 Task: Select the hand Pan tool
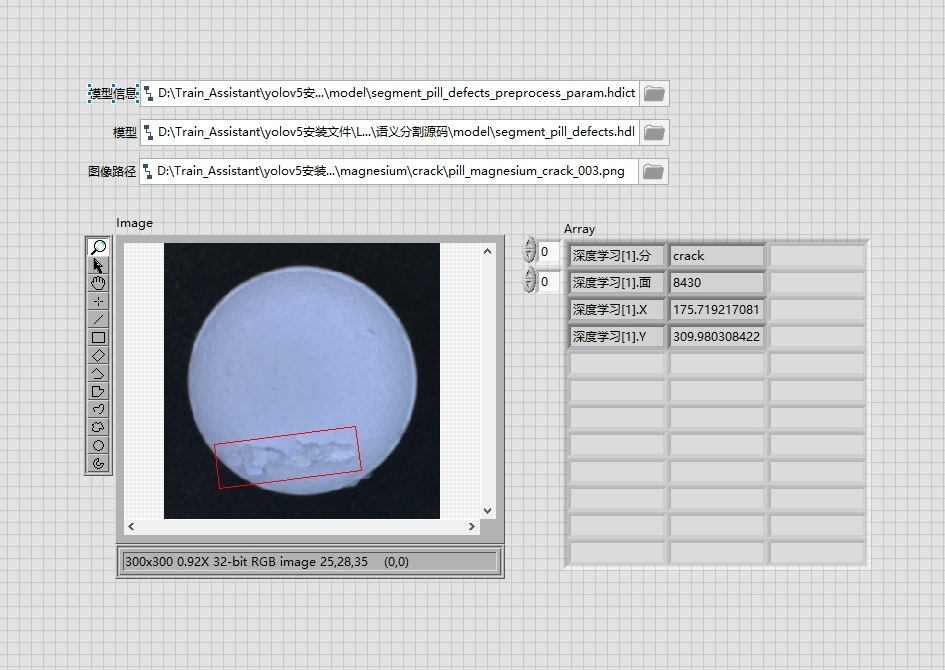[x=98, y=283]
